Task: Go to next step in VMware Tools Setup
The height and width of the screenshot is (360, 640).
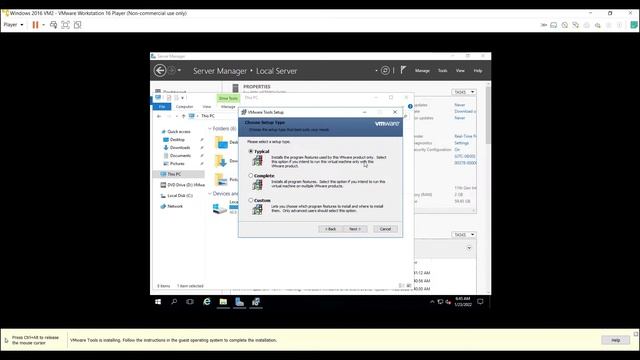Action: pyautogui.click(x=355, y=229)
